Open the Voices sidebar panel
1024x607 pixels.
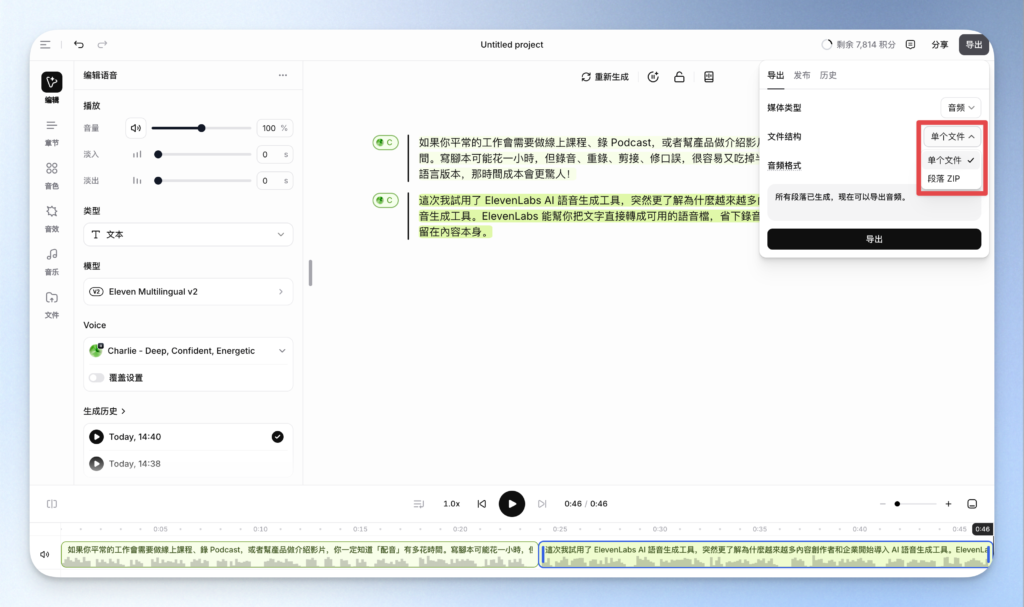(x=52, y=176)
